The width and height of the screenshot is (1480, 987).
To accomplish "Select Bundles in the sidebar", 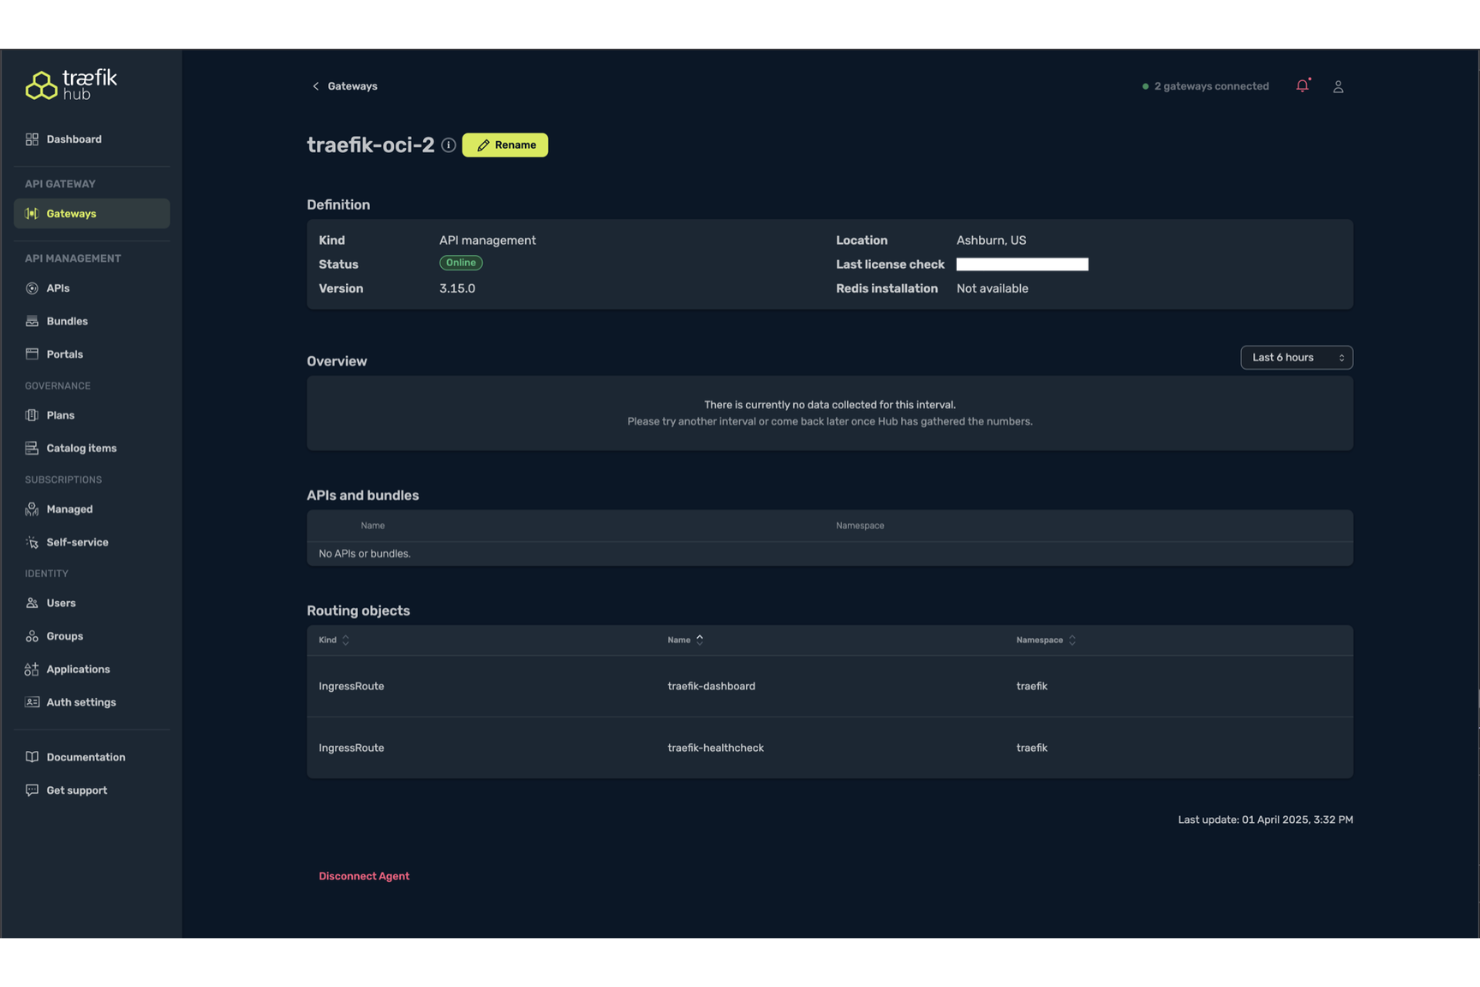I will click(67, 321).
